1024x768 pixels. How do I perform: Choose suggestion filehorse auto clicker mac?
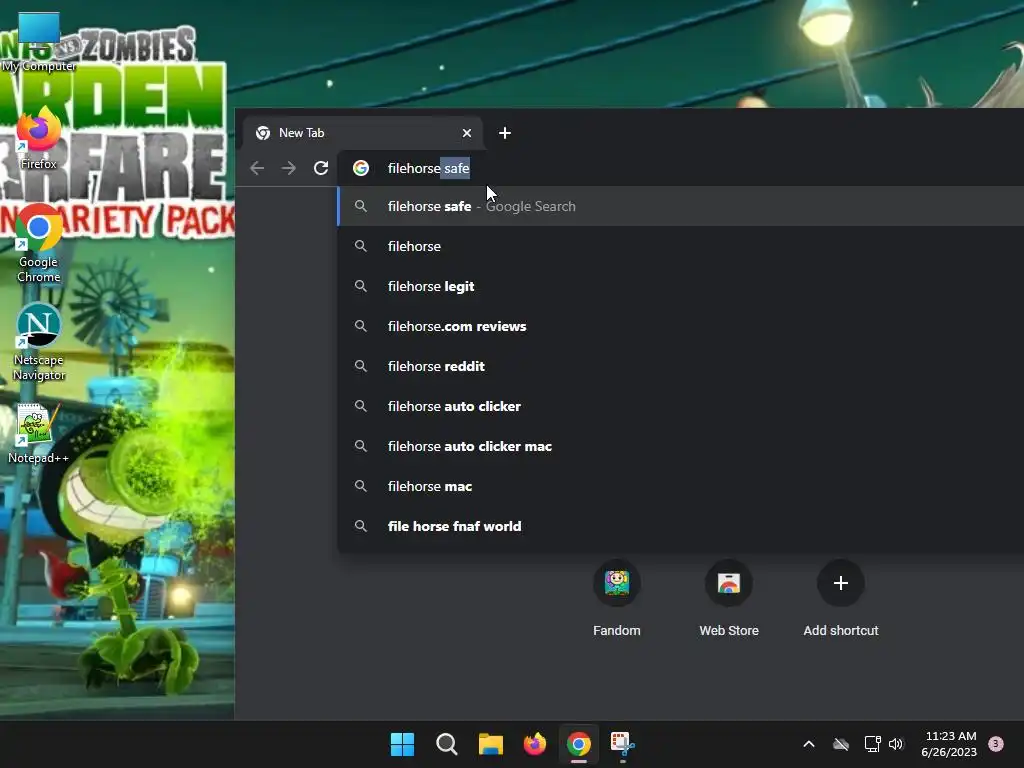680,446
